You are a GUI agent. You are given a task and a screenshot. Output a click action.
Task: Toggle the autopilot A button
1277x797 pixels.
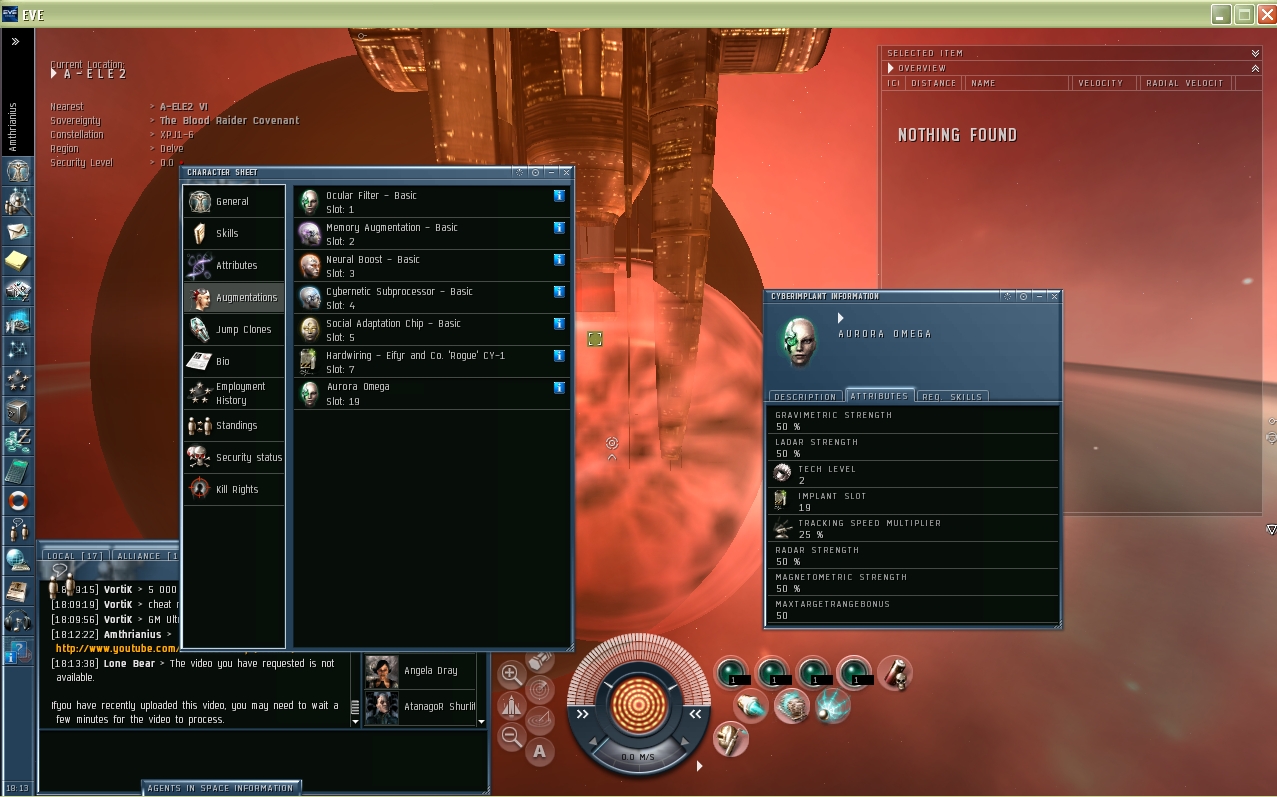click(x=540, y=752)
